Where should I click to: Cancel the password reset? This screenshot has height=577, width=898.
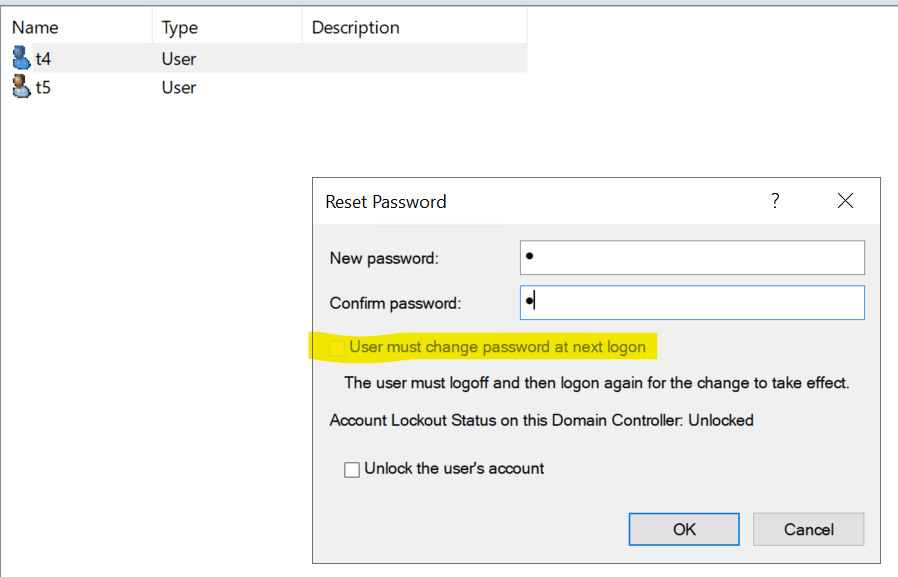coord(808,529)
